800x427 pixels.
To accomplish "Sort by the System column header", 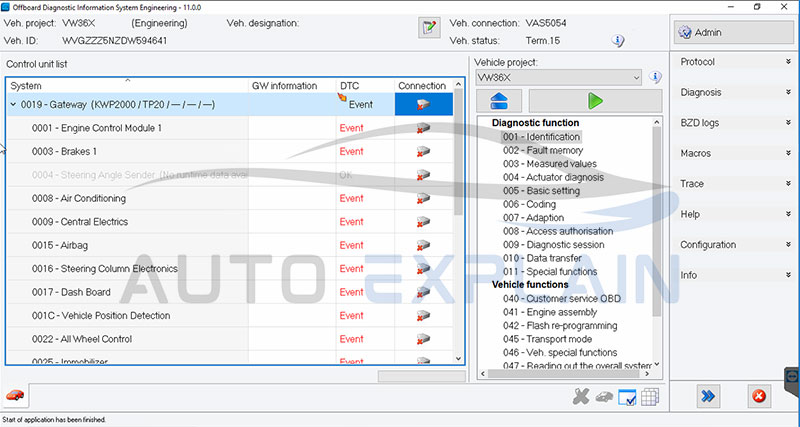I will pos(127,86).
